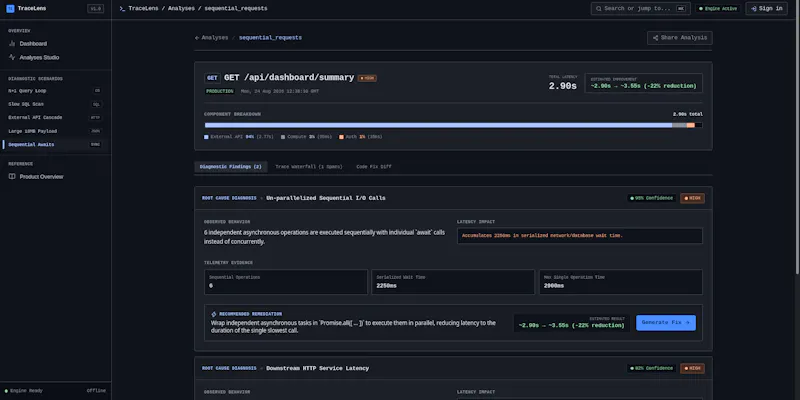Switch to Trace Waterfall tab
This screenshot has height=400, width=800.
click(x=309, y=167)
